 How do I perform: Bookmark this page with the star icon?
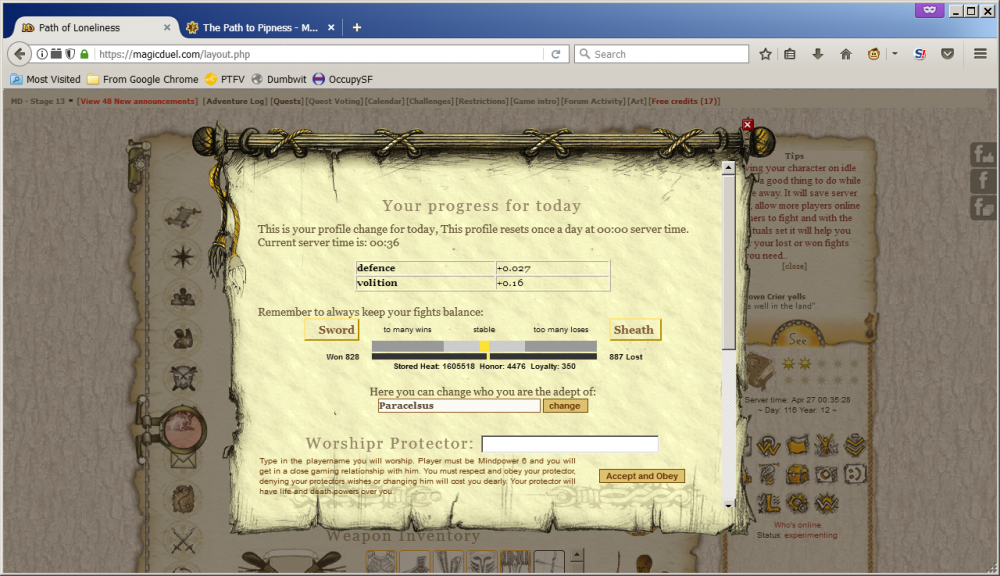click(765, 54)
